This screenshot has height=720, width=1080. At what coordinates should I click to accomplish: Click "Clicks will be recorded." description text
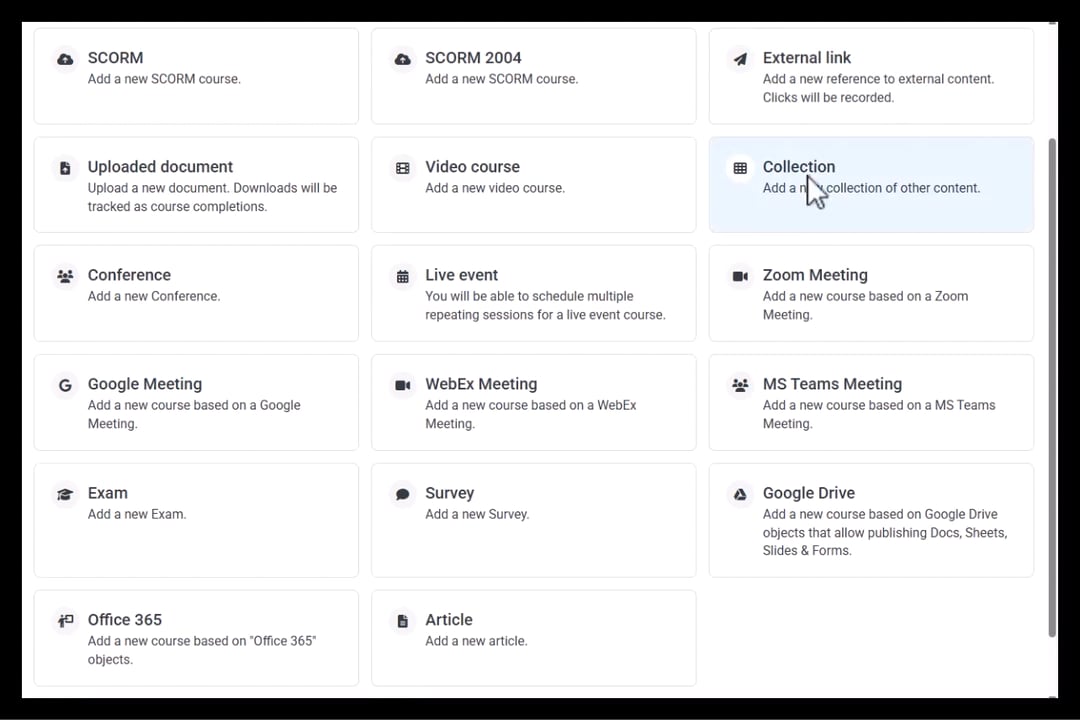828,98
